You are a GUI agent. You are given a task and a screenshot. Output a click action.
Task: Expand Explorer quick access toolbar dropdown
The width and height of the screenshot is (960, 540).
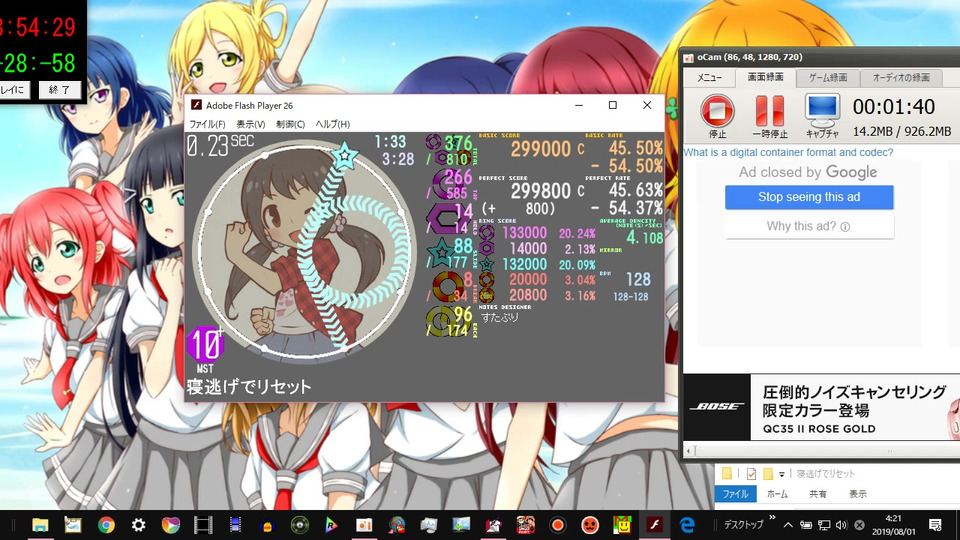pyautogui.click(x=782, y=474)
